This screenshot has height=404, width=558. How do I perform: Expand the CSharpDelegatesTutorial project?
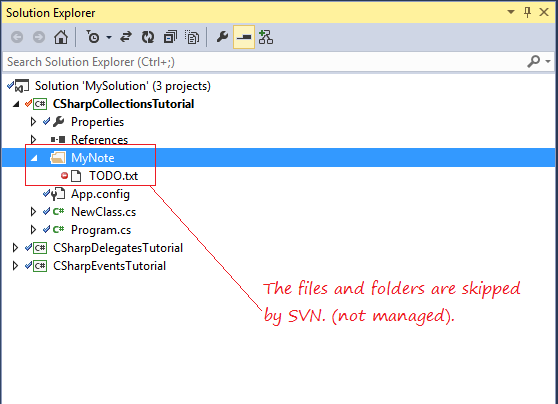point(15,248)
